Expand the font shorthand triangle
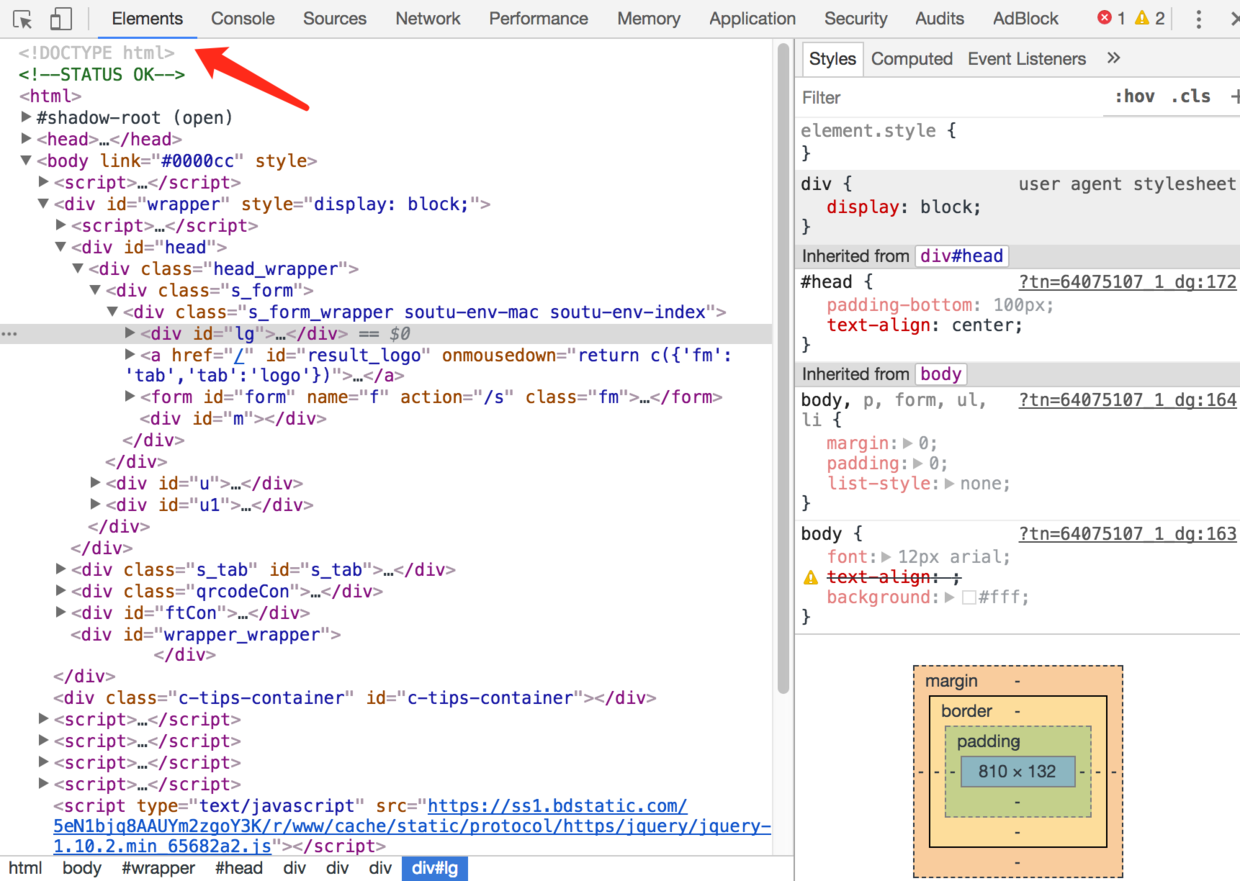 [x=886, y=557]
